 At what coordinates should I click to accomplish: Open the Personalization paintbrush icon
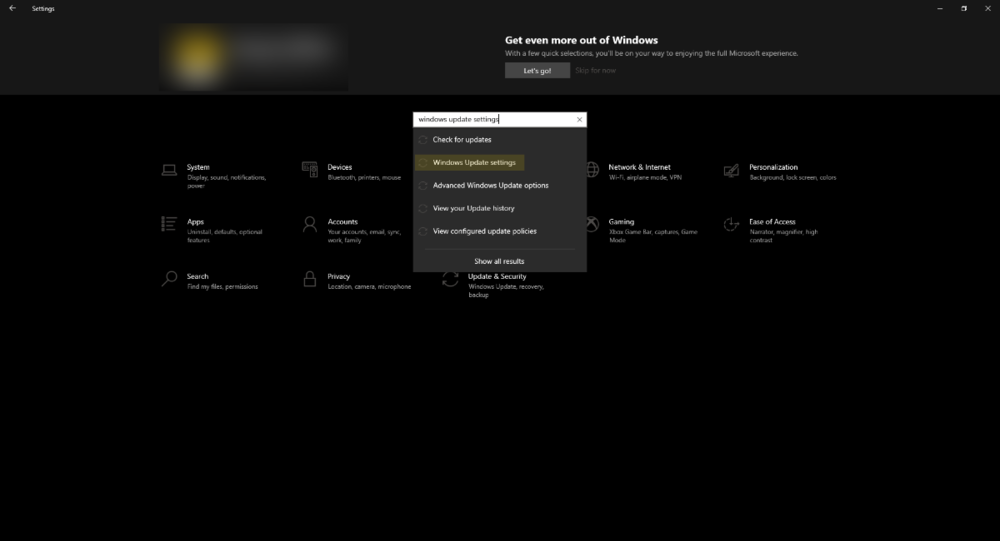(732, 171)
